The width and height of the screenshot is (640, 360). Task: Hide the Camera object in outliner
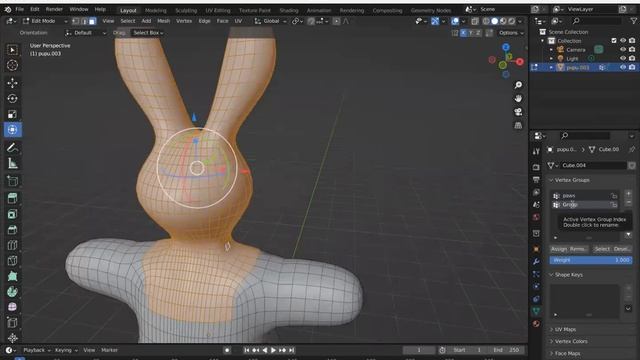(x=623, y=49)
